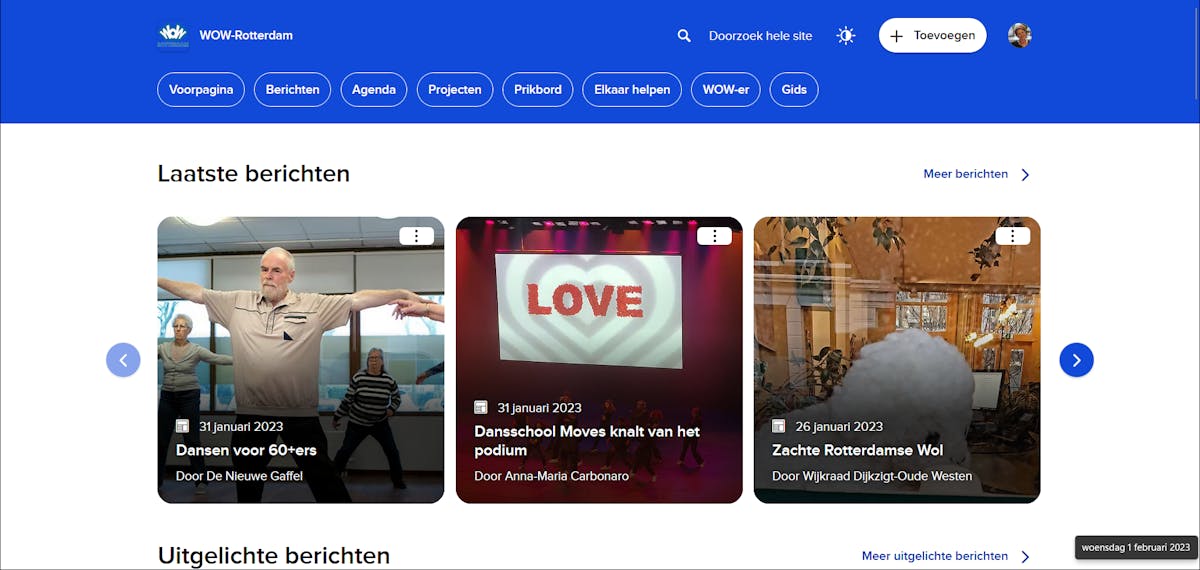The width and height of the screenshot is (1200, 570).
Task: Select the Elkaar helpen navigation item
Action: [x=632, y=89]
